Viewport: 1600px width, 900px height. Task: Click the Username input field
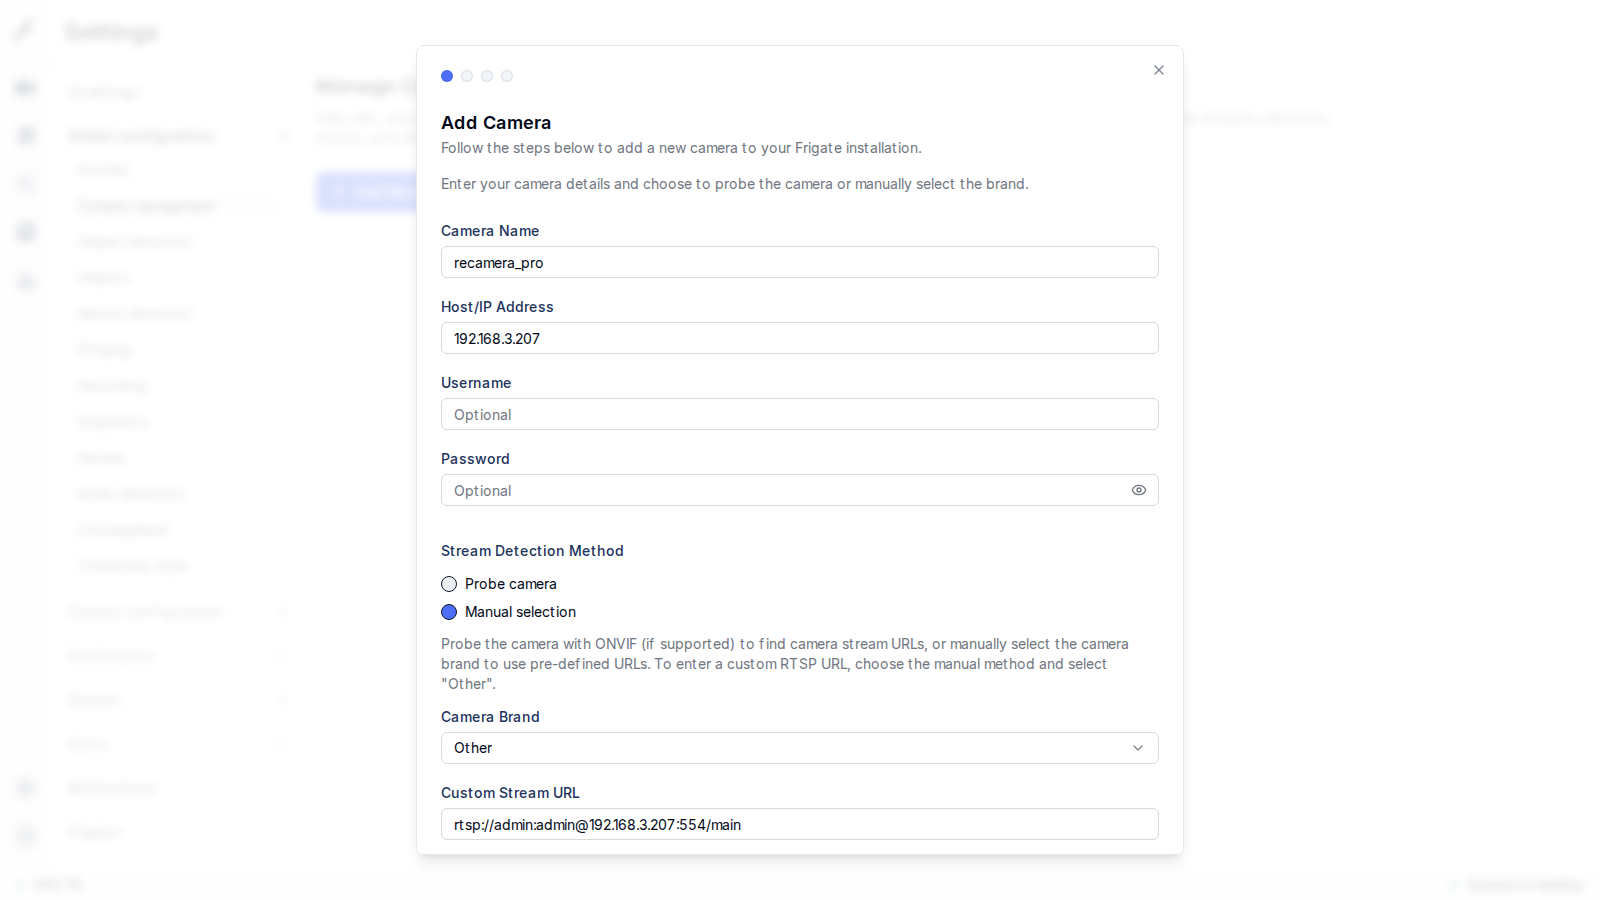point(800,414)
